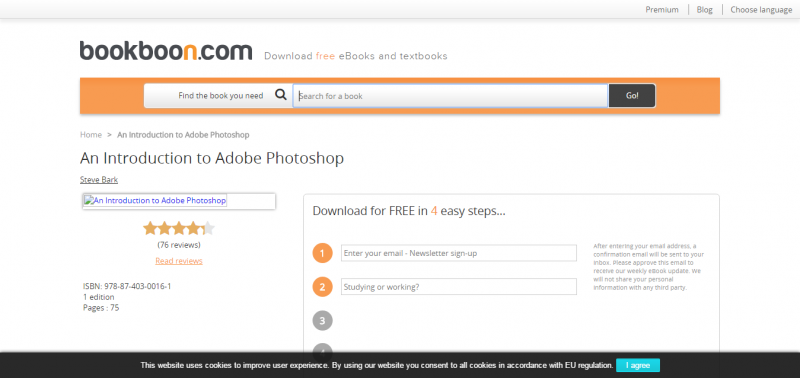Click the orange step 1 circle
Viewport: 800px width, 378px height.
[x=322, y=253]
